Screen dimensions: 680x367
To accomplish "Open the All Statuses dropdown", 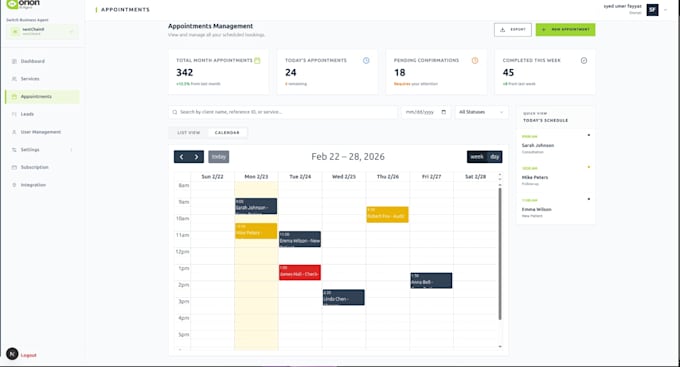I will tap(481, 112).
